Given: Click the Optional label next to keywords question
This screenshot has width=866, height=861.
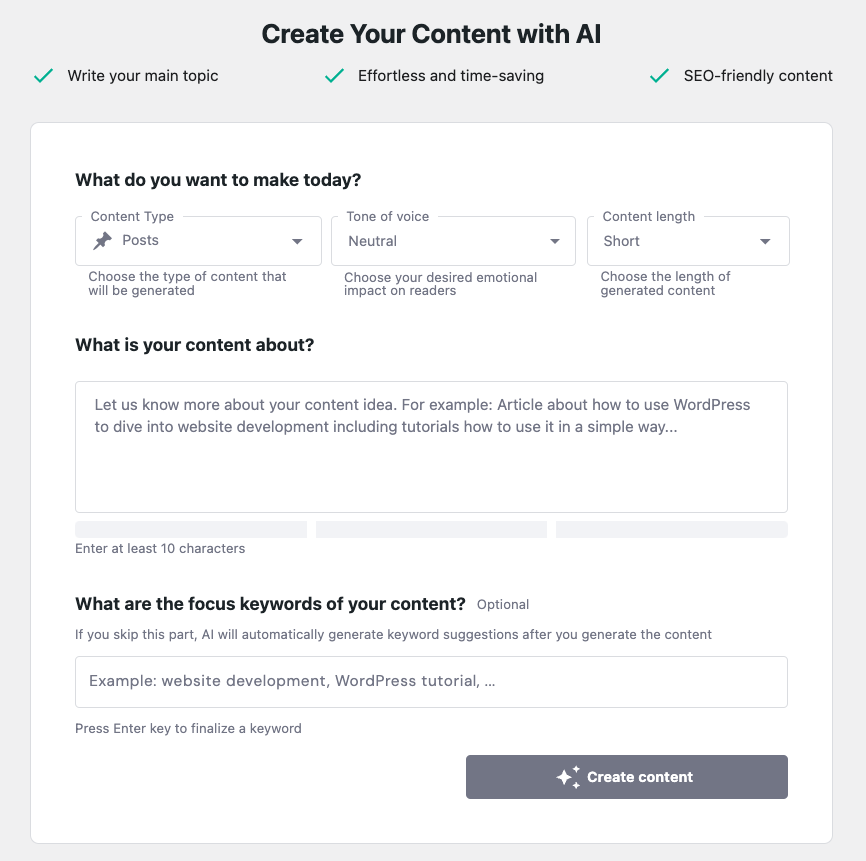Looking at the screenshot, I should [x=503, y=604].
